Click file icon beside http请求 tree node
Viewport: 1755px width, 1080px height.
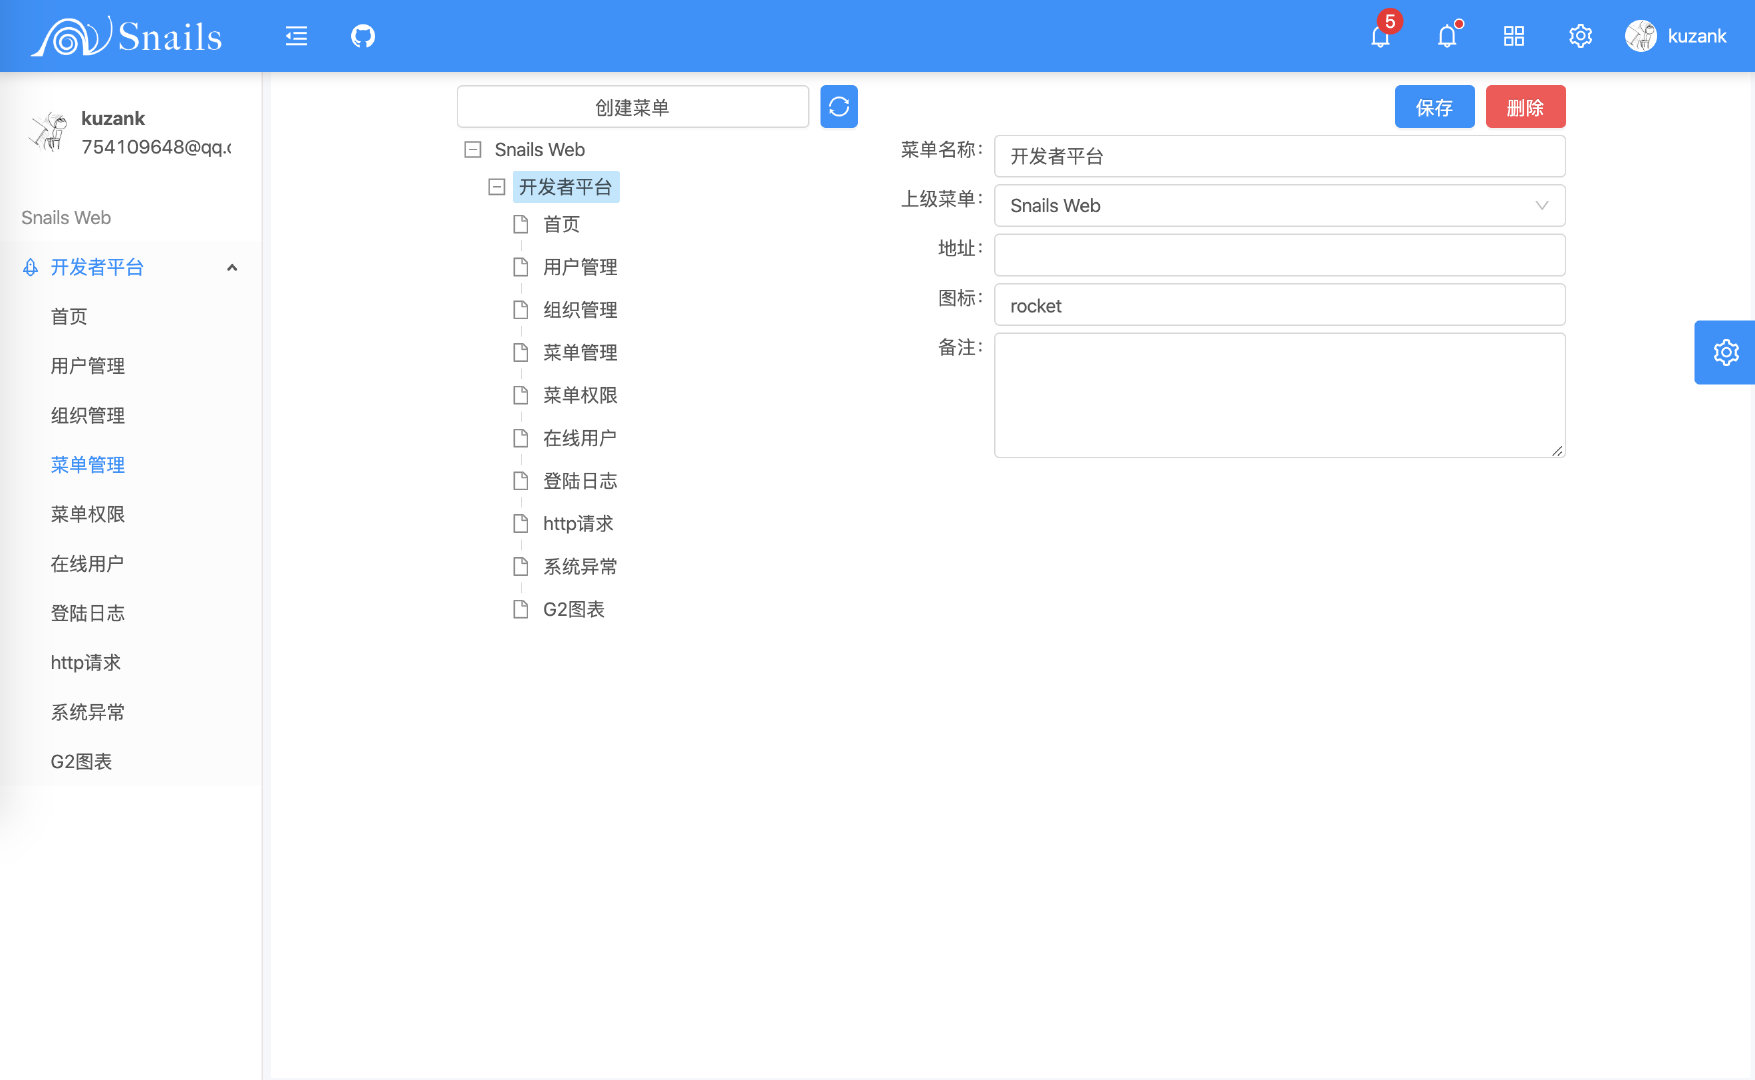click(x=520, y=523)
